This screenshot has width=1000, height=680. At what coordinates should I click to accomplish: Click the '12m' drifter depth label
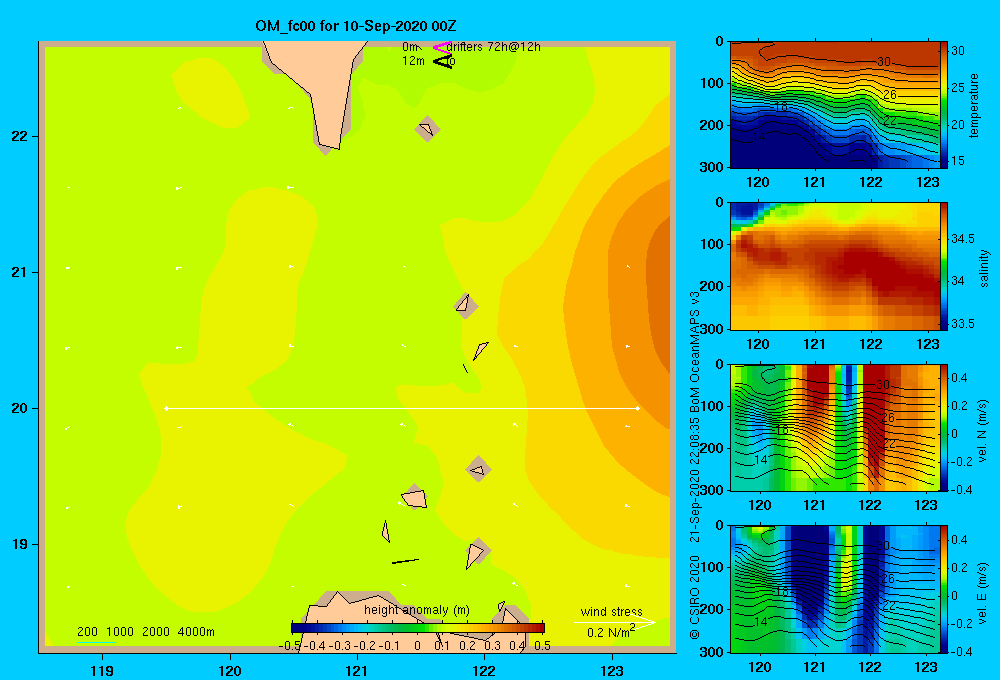(413, 61)
